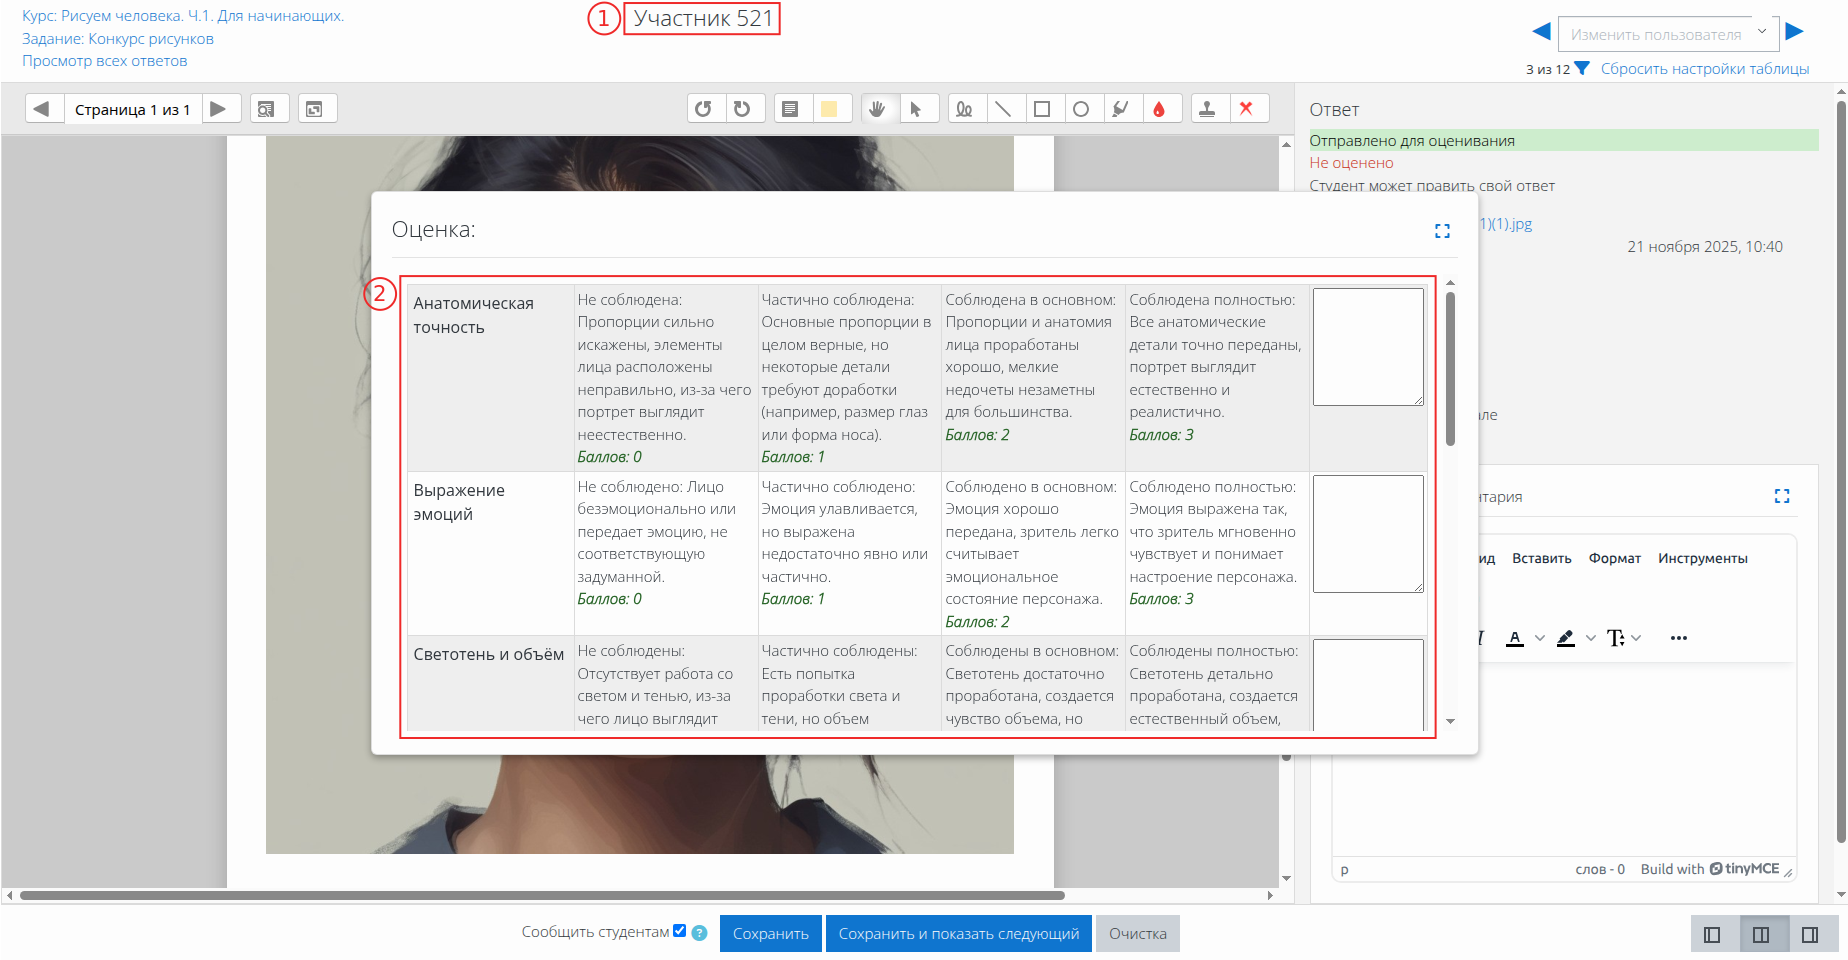Open the search comments tool
The height and width of the screenshot is (960, 1848).
click(266, 109)
